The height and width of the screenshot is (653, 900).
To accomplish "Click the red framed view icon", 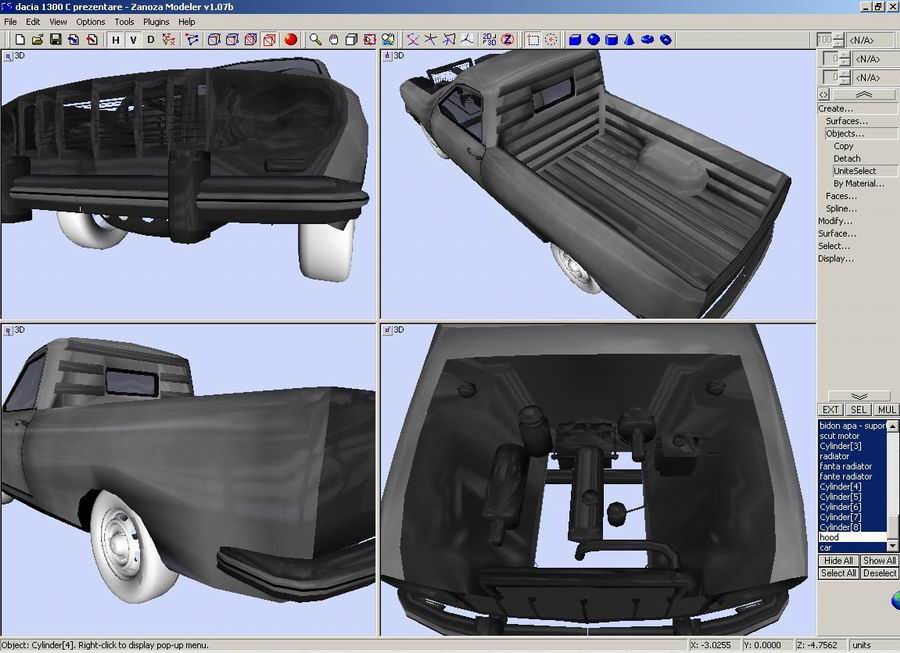I will point(370,40).
